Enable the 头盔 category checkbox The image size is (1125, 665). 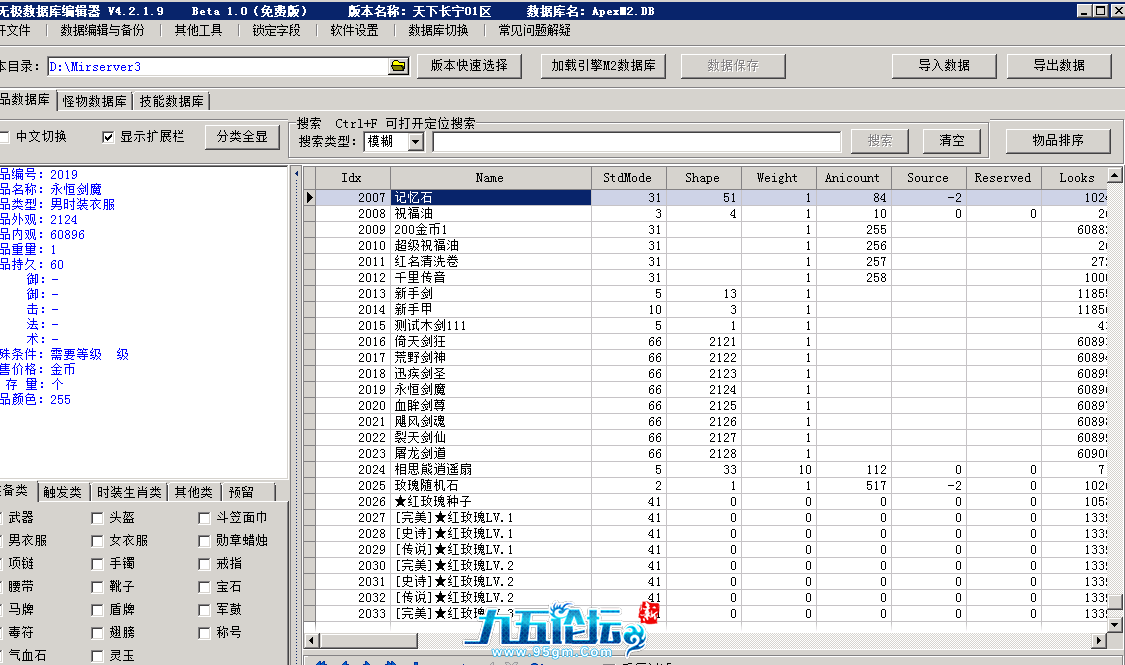(97, 518)
